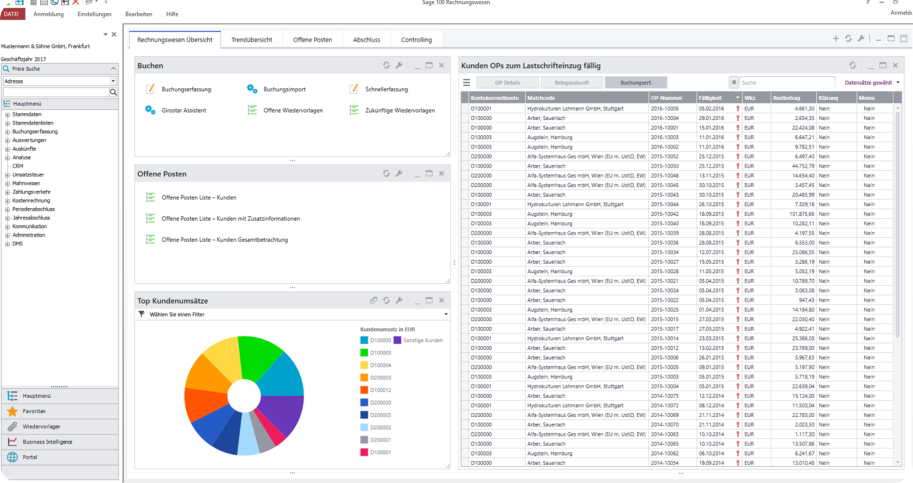The image size is (913, 483).
Task: Click sidebar free search text field
Action: pos(55,92)
